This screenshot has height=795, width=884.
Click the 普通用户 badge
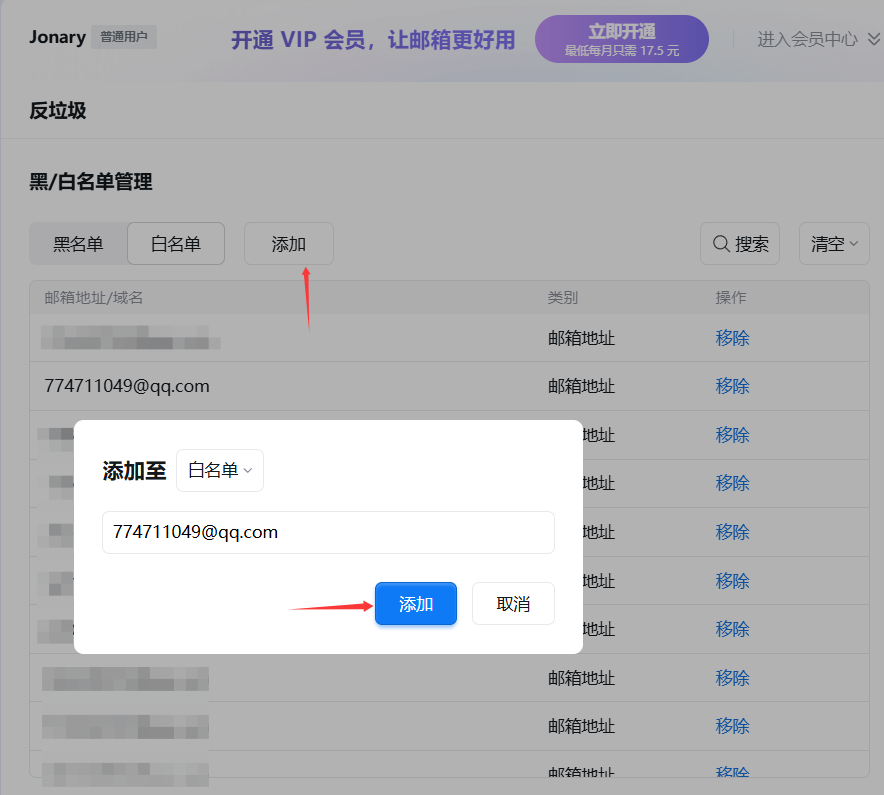(124, 37)
